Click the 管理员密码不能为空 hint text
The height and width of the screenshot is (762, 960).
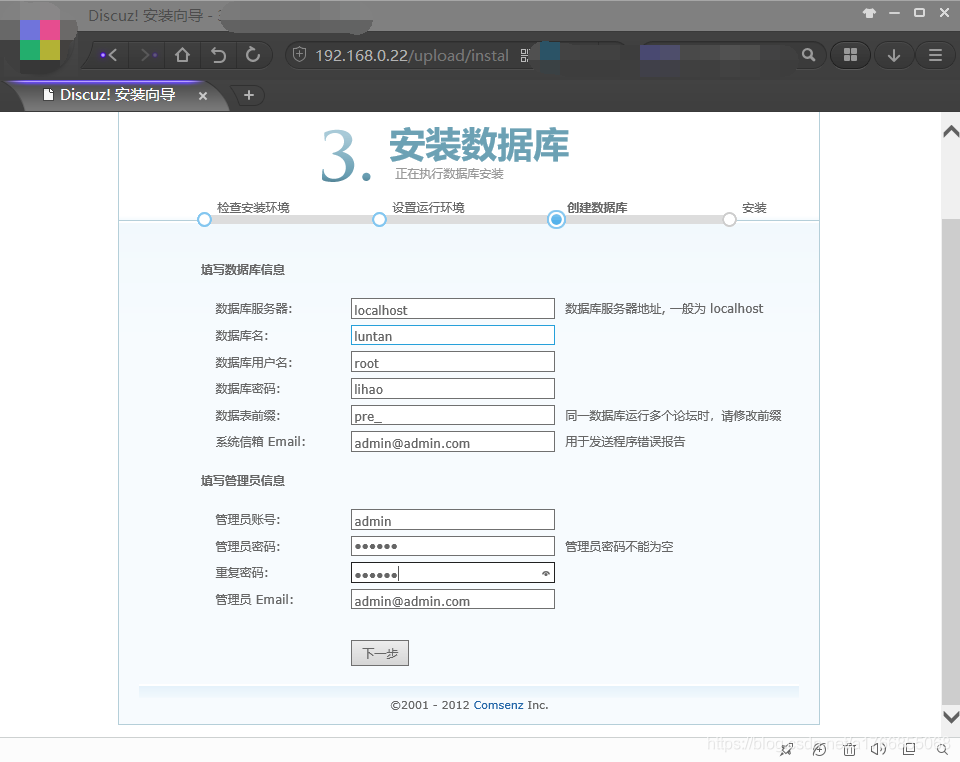click(619, 547)
